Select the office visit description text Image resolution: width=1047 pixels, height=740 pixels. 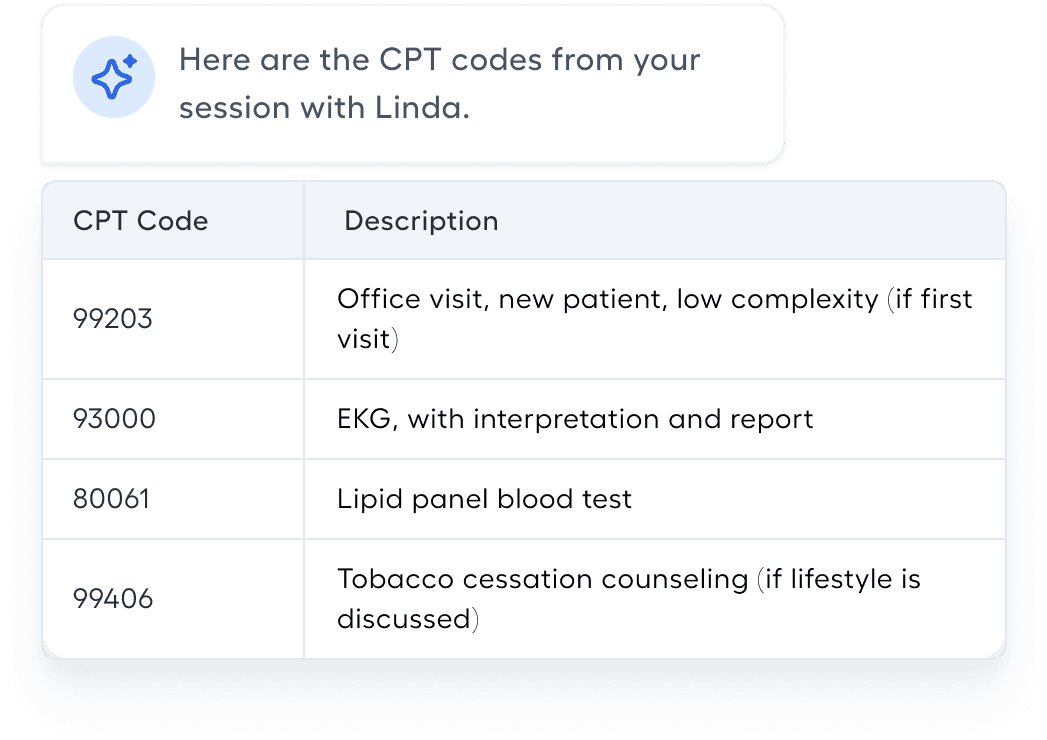655,318
